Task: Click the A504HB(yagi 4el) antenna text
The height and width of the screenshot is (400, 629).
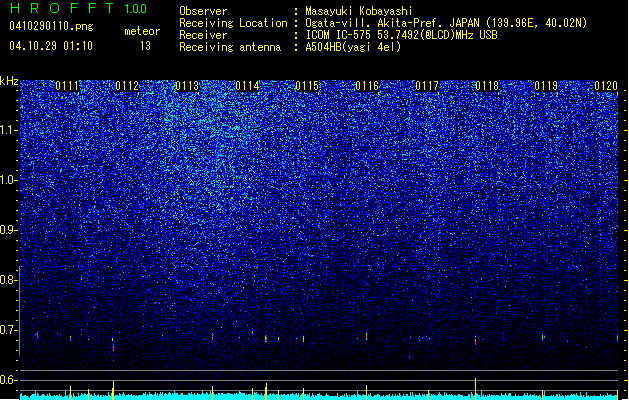Action: pos(353,47)
